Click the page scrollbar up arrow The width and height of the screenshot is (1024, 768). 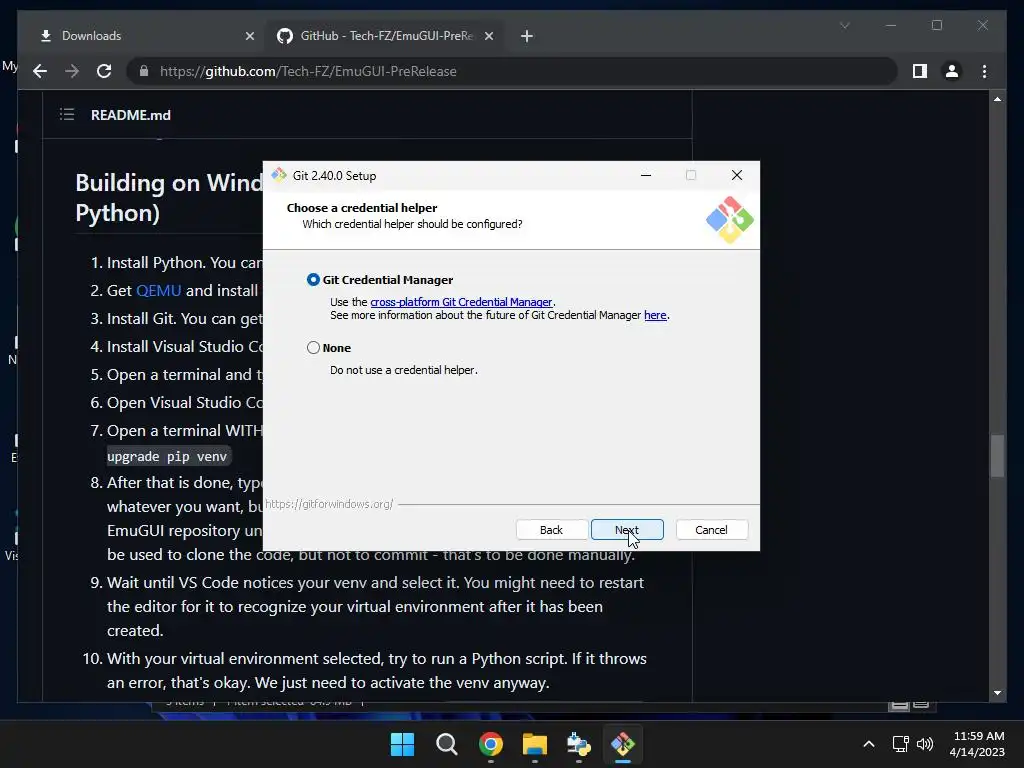tap(997, 99)
